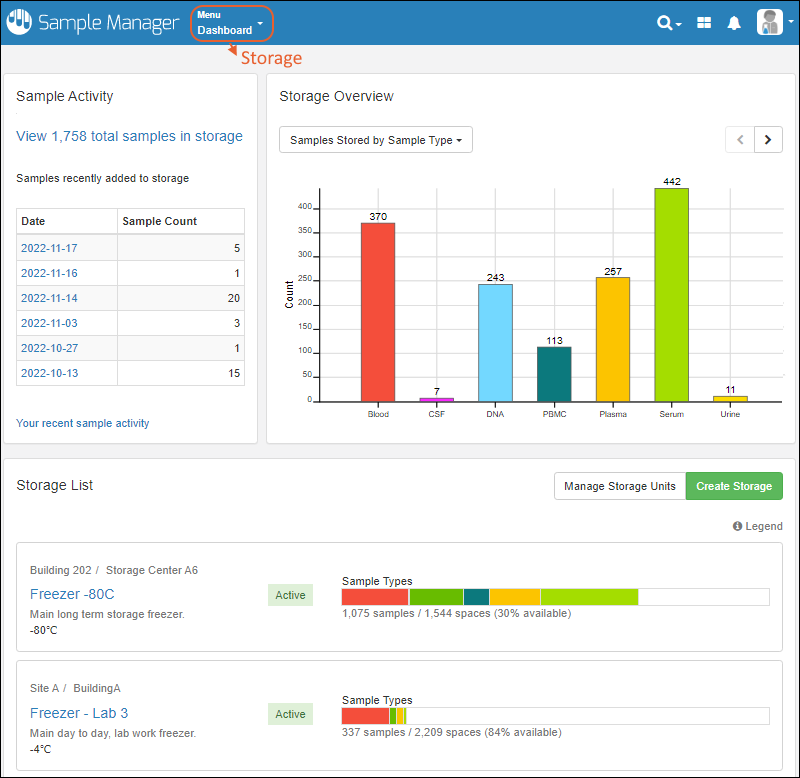This screenshot has width=800, height=778.
Task: Click the product navigation grid icon
Action: (704, 23)
